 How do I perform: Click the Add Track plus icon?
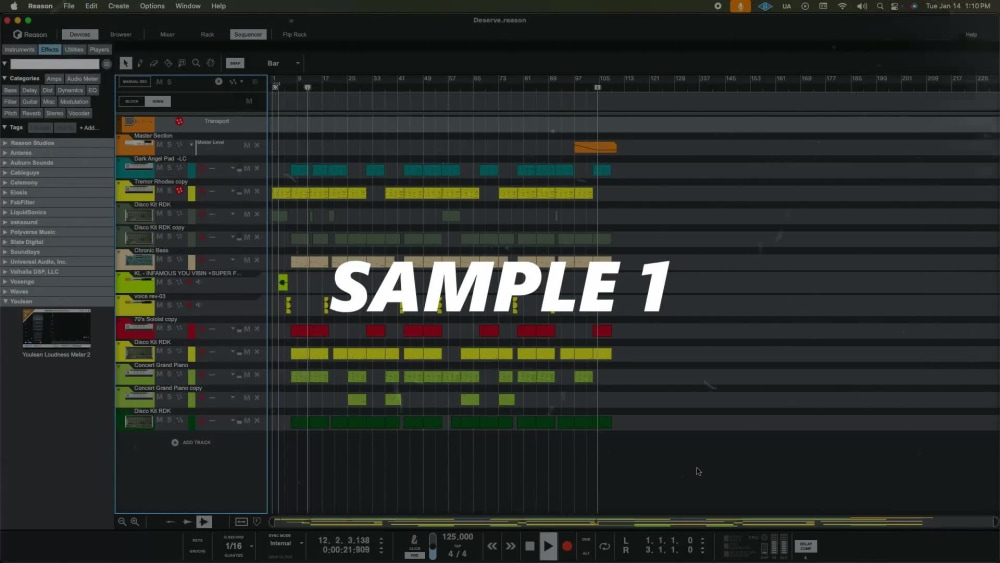[x=175, y=442]
